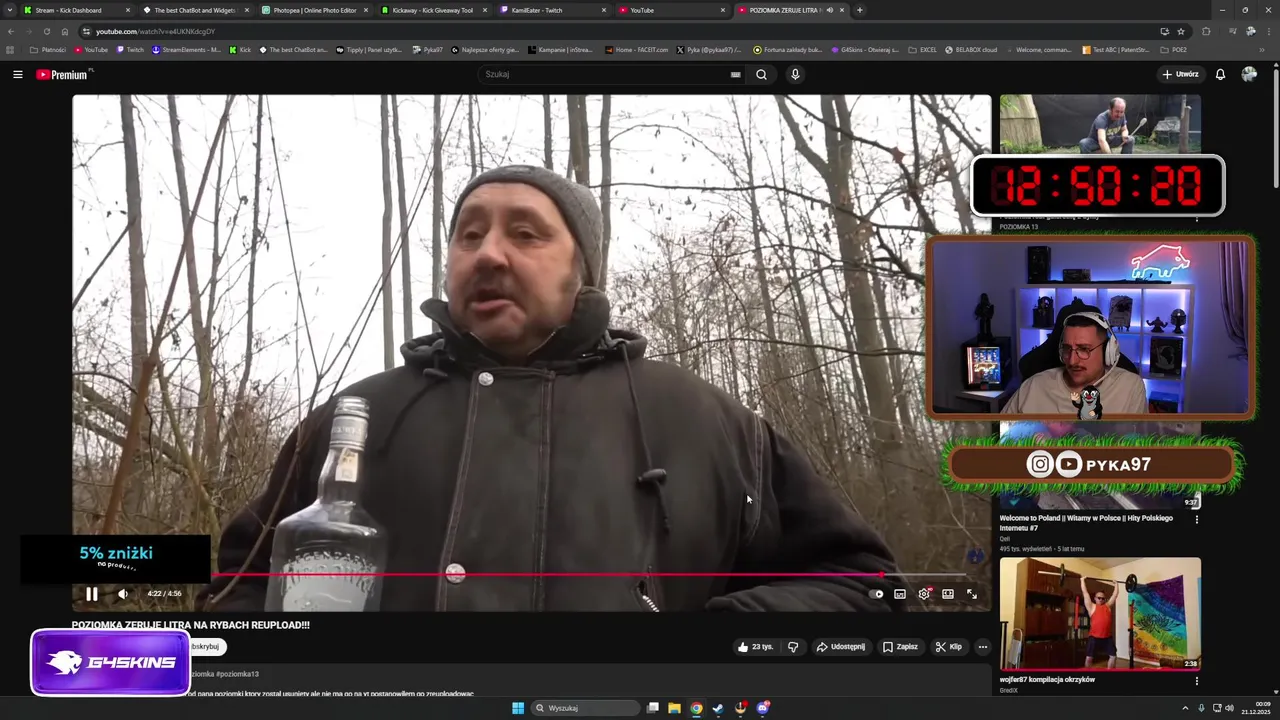Switch to KamilEater - Twitch tab

(x=550, y=10)
